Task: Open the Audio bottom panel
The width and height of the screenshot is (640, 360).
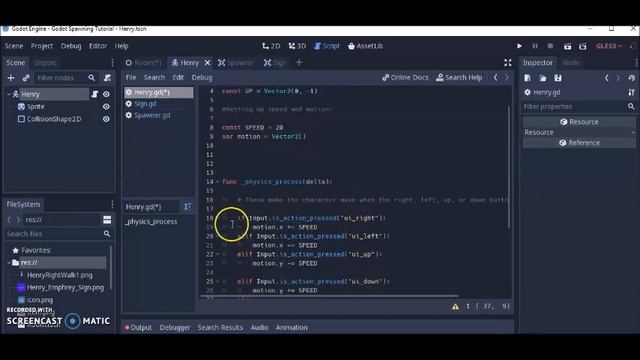Action: pos(259,327)
